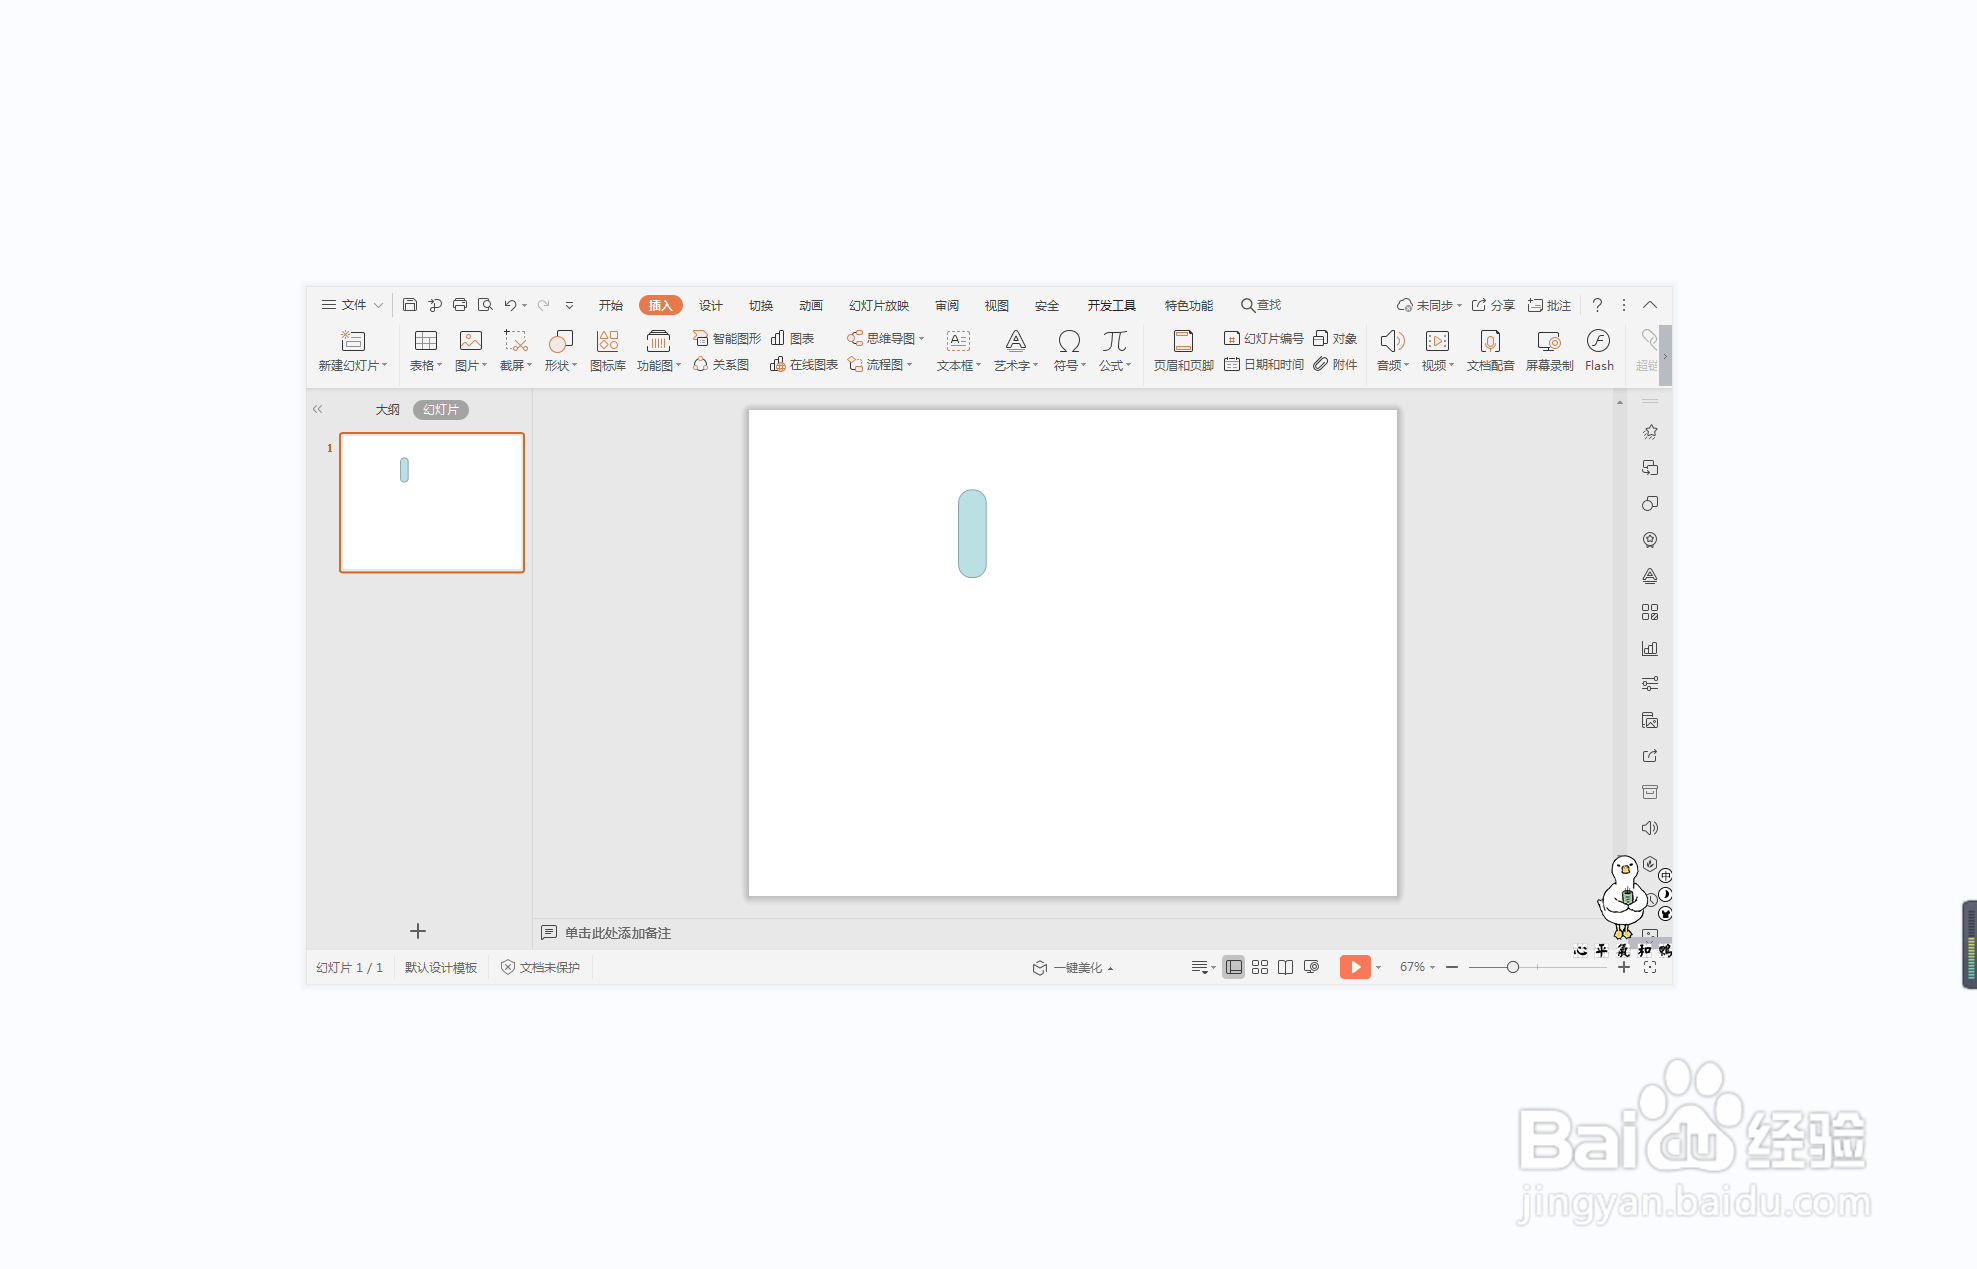The width and height of the screenshot is (1977, 1269).
Task: Open the Icon Library (图标库) tool
Action: click(x=607, y=342)
